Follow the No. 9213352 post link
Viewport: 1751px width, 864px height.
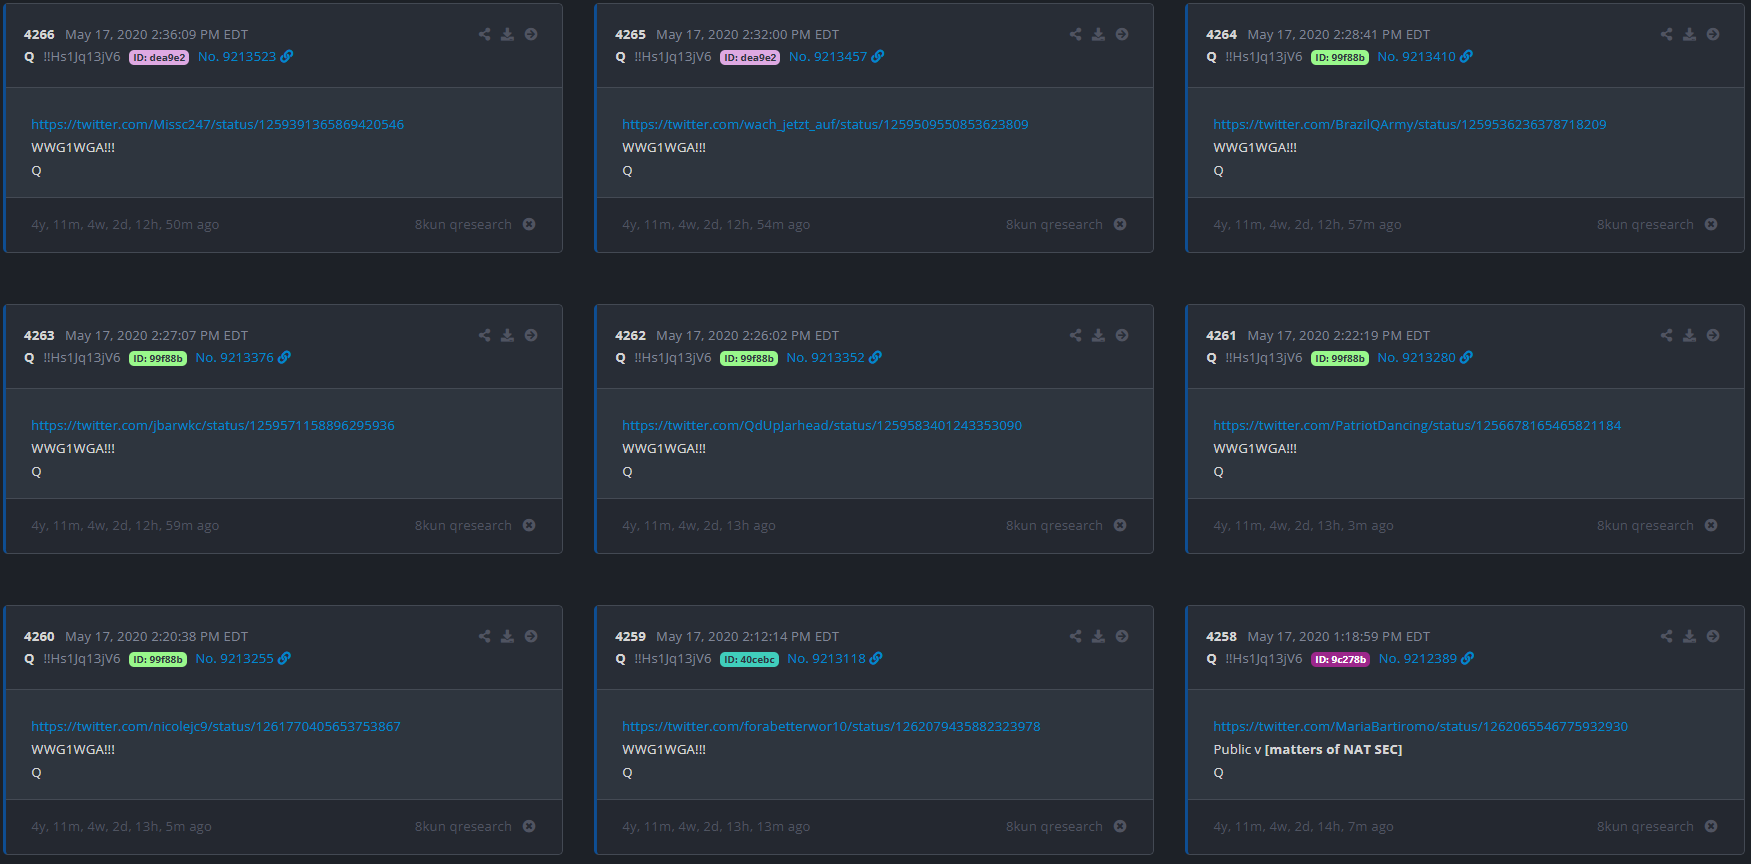pos(834,358)
